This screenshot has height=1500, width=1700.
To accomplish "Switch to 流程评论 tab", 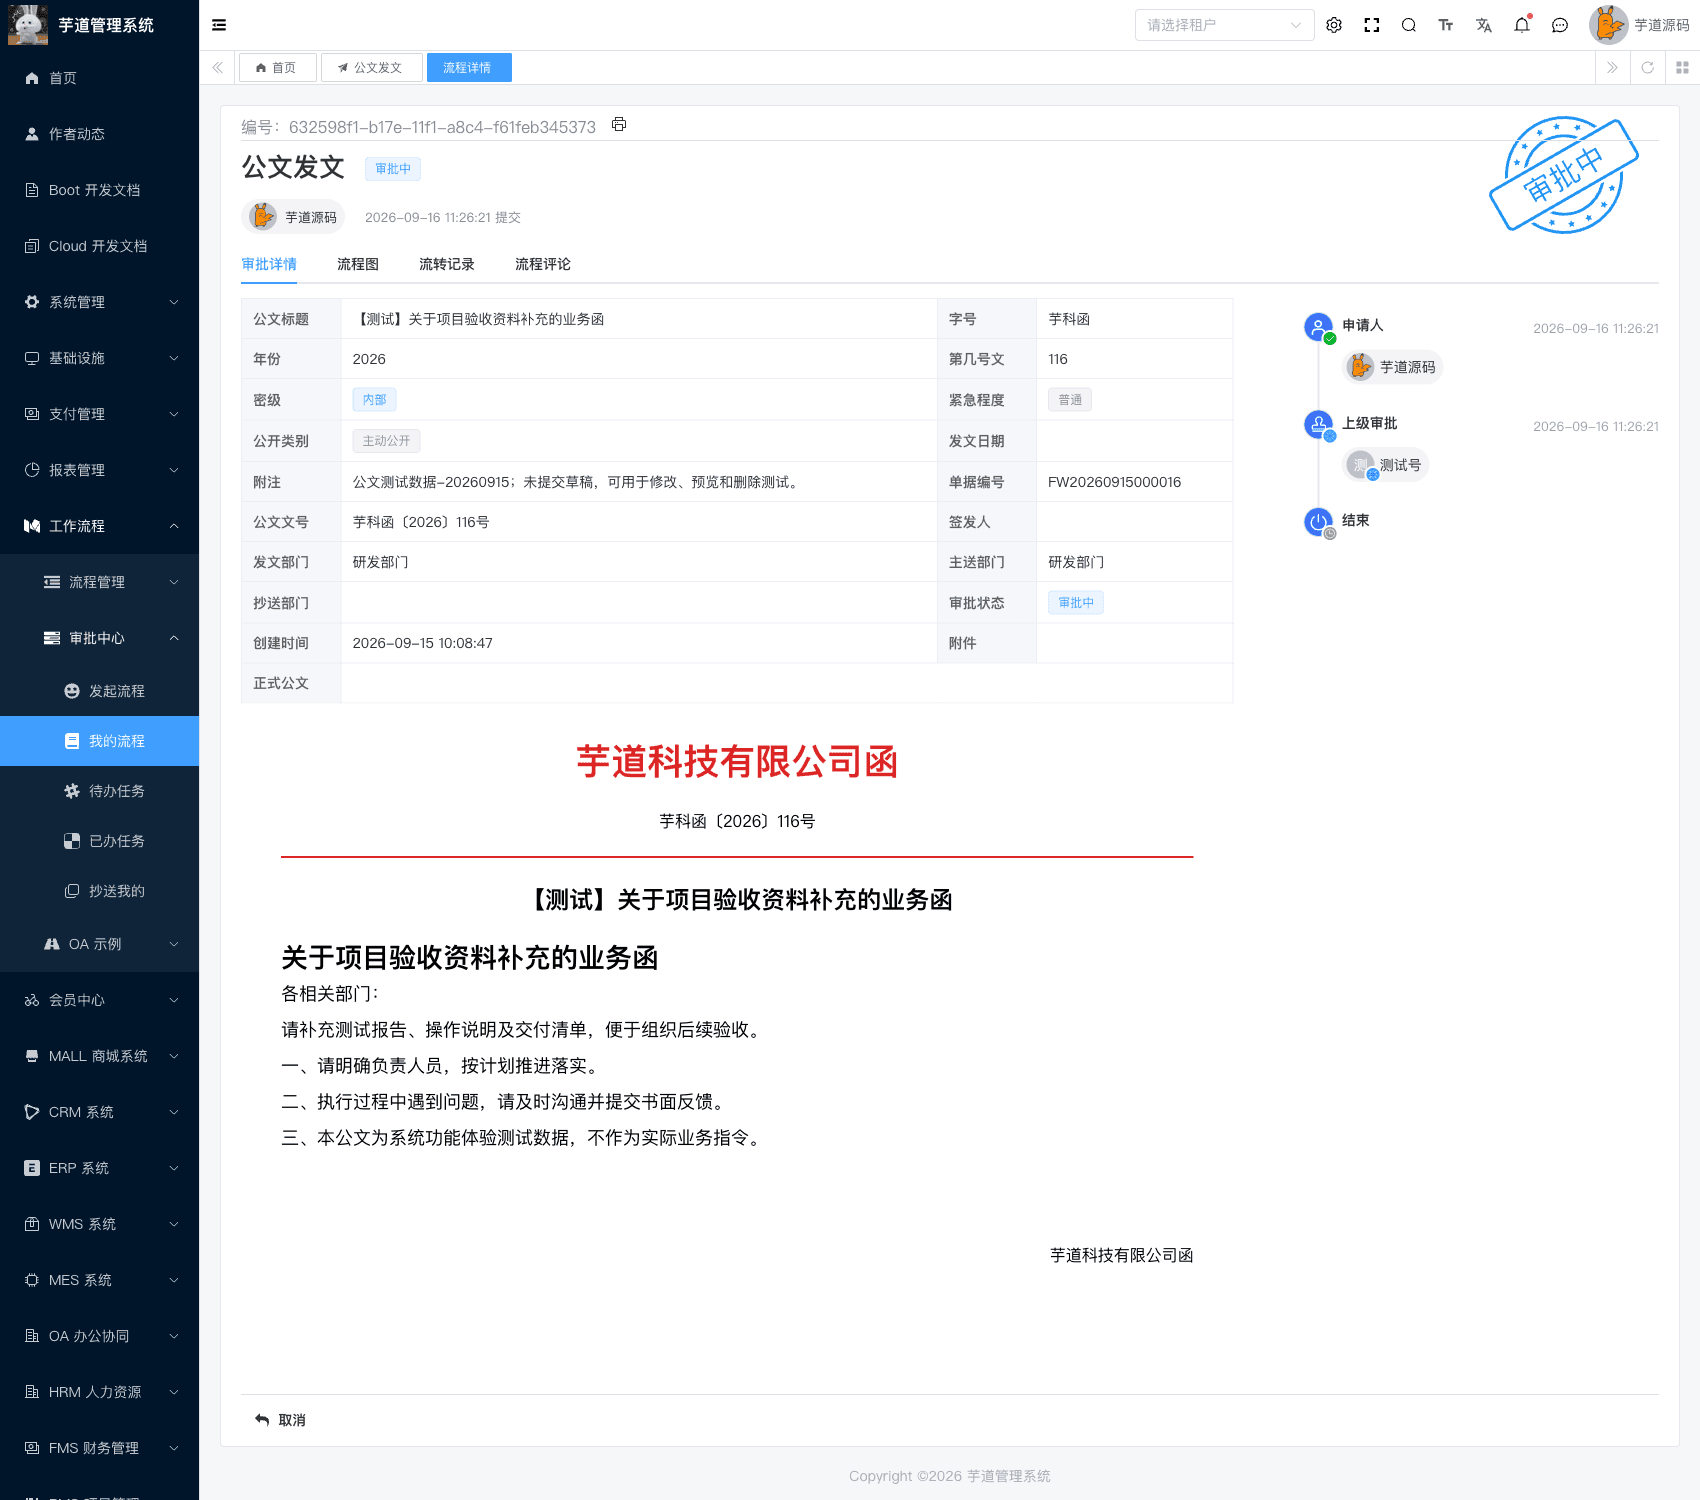I will pos(543,264).
